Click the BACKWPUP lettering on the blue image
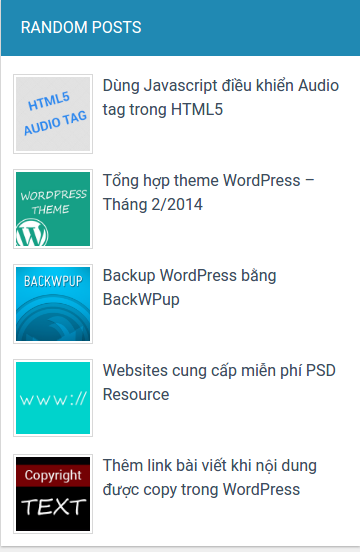This screenshot has width=360, height=552. point(53,282)
